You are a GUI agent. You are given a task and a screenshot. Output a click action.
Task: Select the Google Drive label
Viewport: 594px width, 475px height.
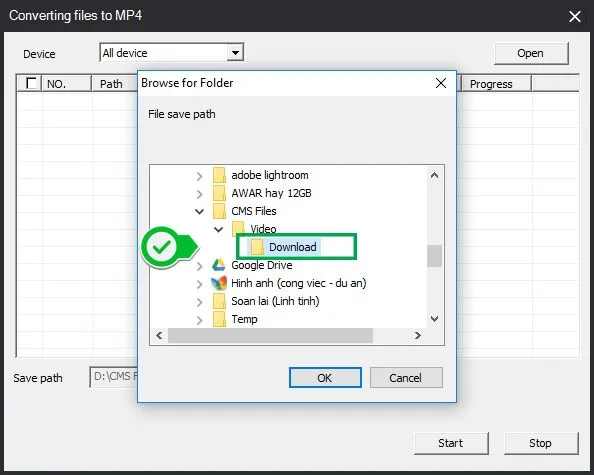coord(262,265)
